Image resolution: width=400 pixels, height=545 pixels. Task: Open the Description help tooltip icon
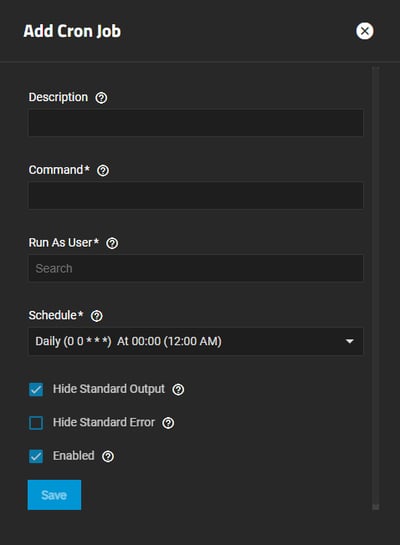coord(101,98)
